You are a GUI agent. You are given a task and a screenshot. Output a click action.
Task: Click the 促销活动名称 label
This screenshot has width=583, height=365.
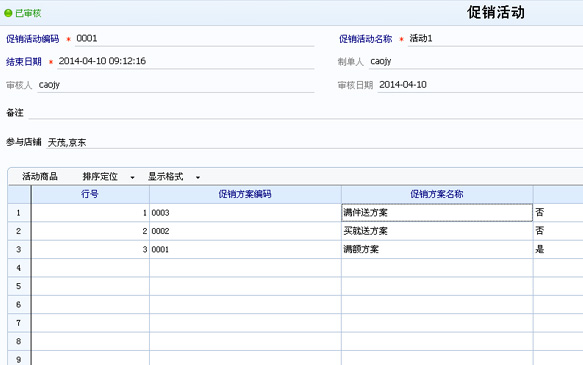pyautogui.click(x=365, y=39)
